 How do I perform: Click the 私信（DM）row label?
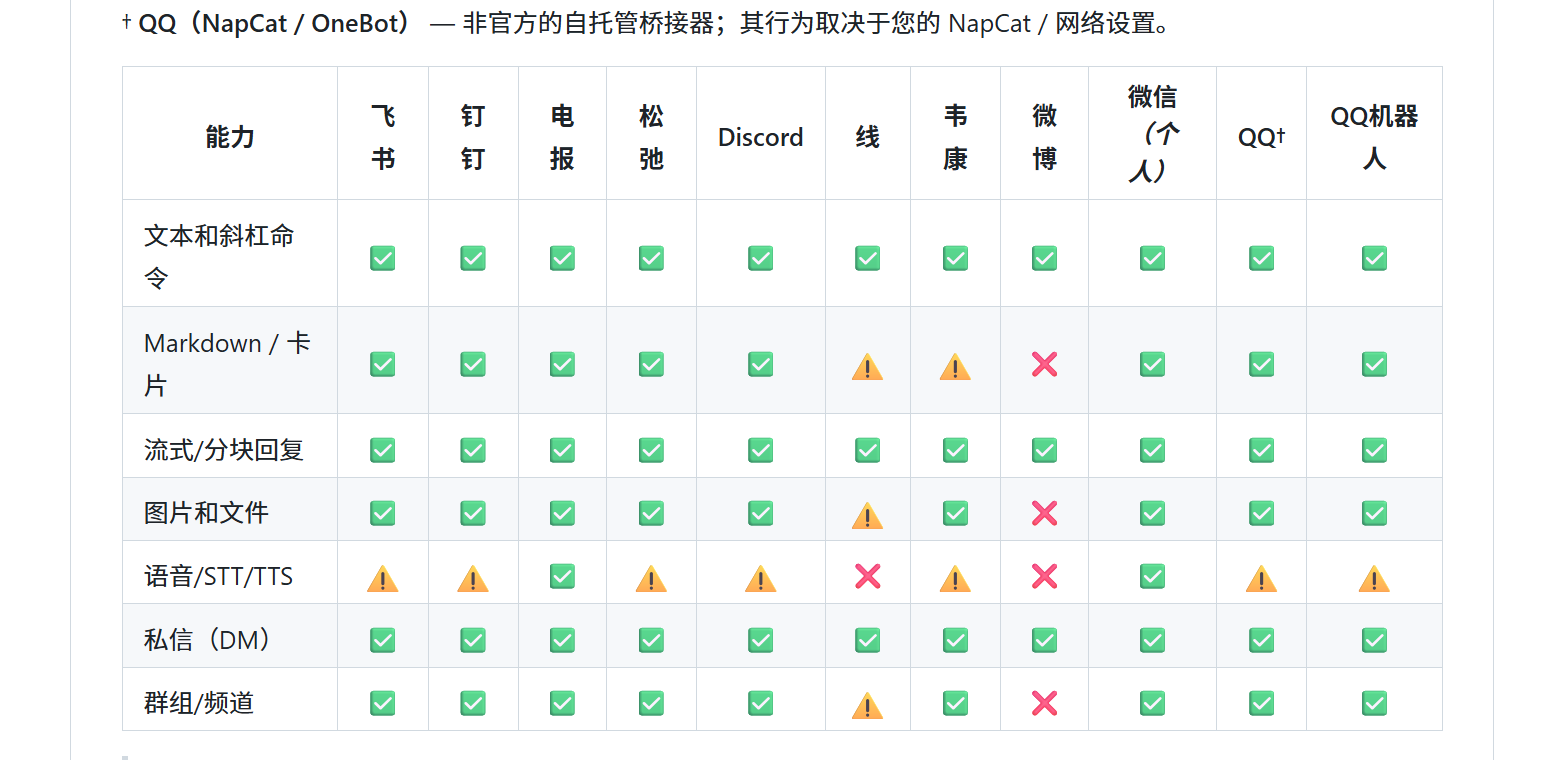207,639
